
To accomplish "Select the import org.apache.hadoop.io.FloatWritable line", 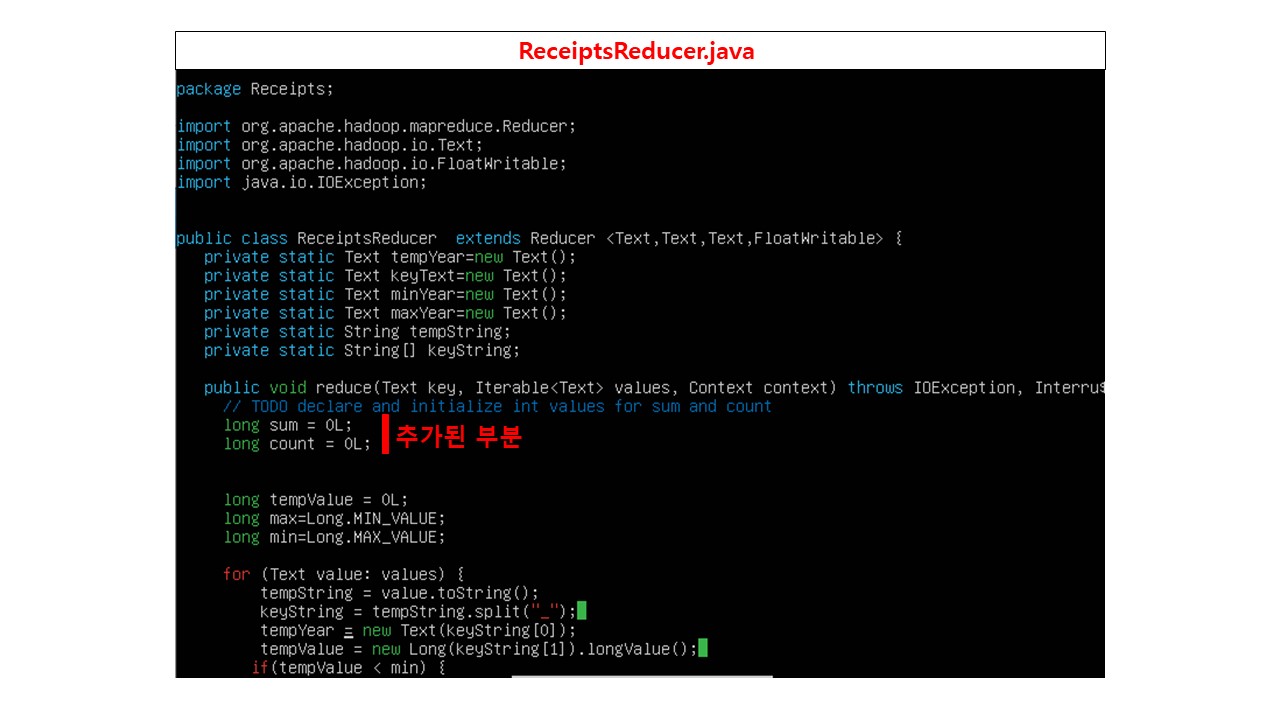I will [372, 164].
